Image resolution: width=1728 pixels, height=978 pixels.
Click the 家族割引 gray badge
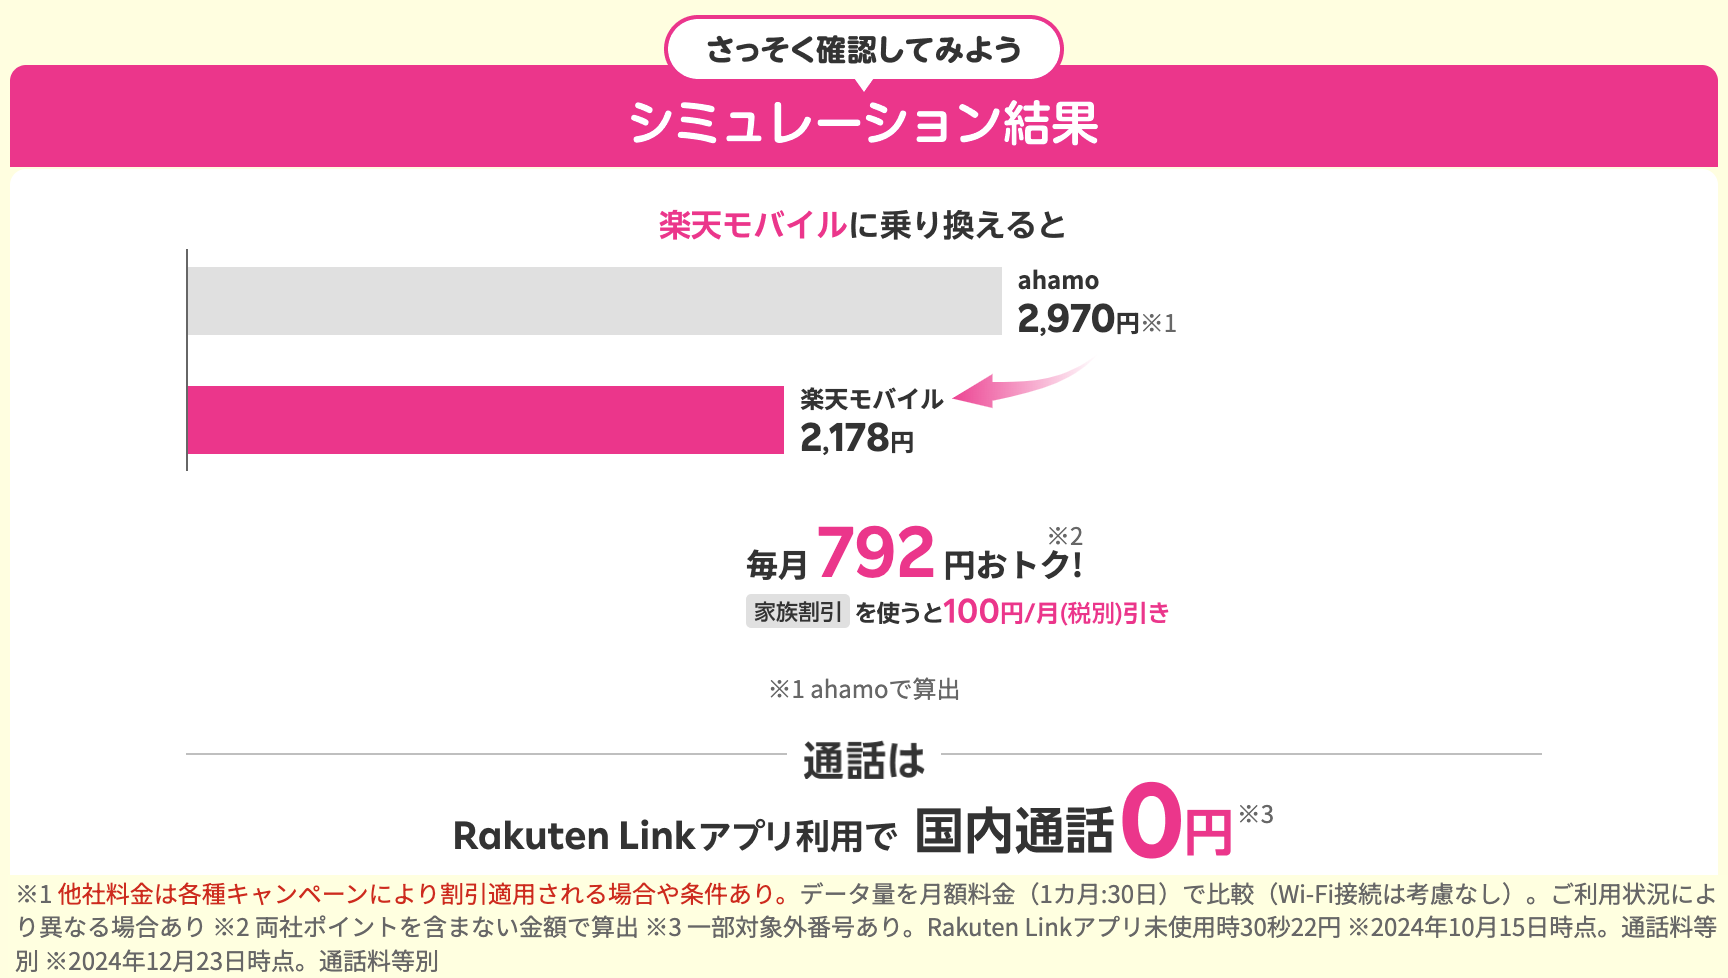coord(797,611)
